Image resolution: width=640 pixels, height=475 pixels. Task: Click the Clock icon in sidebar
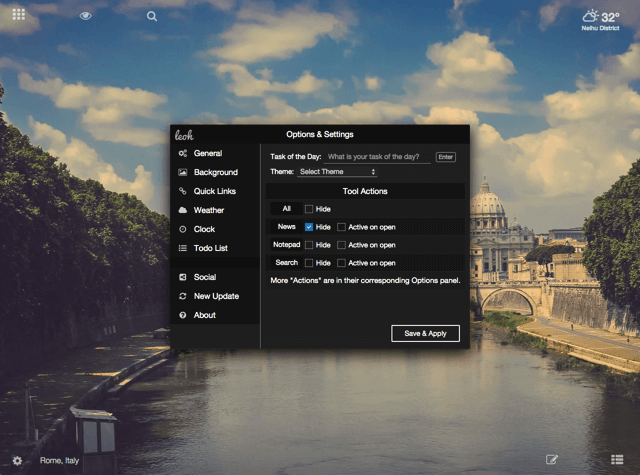(183, 229)
